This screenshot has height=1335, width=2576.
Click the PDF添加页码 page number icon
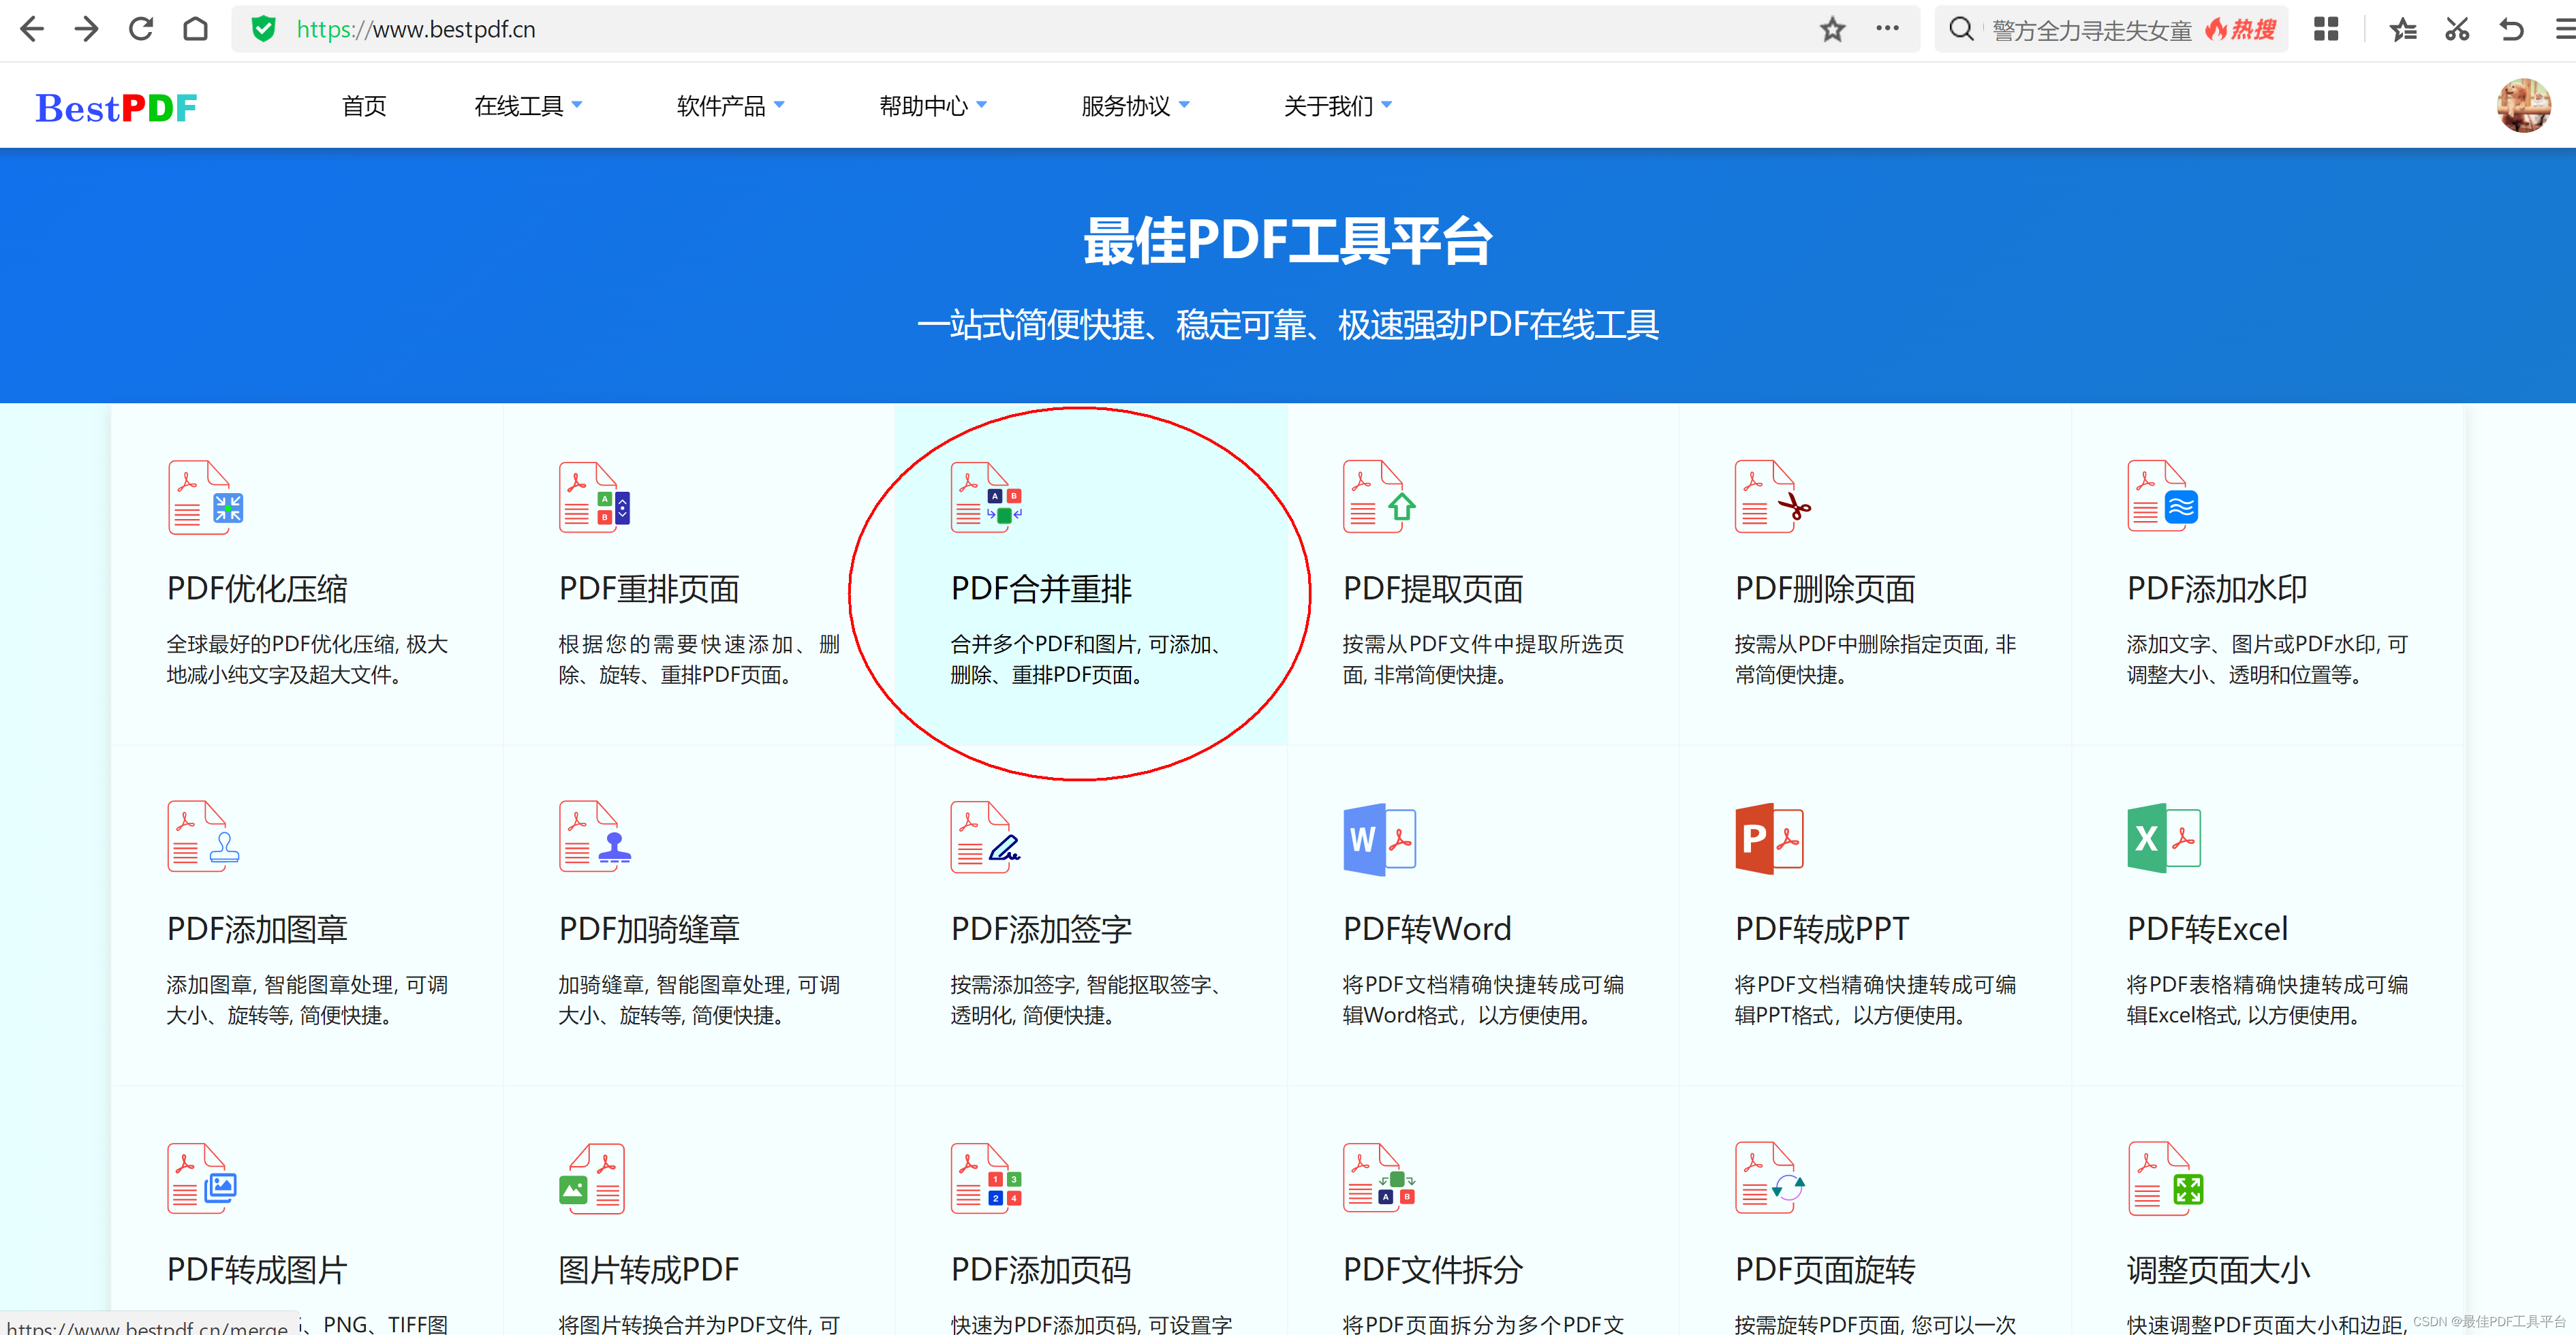pyautogui.click(x=986, y=1178)
